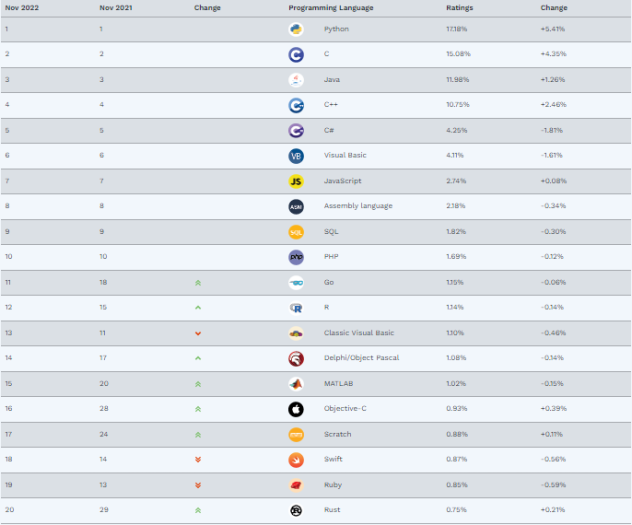Click the Python logo icon
The image size is (632, 525).
point(296,29)
